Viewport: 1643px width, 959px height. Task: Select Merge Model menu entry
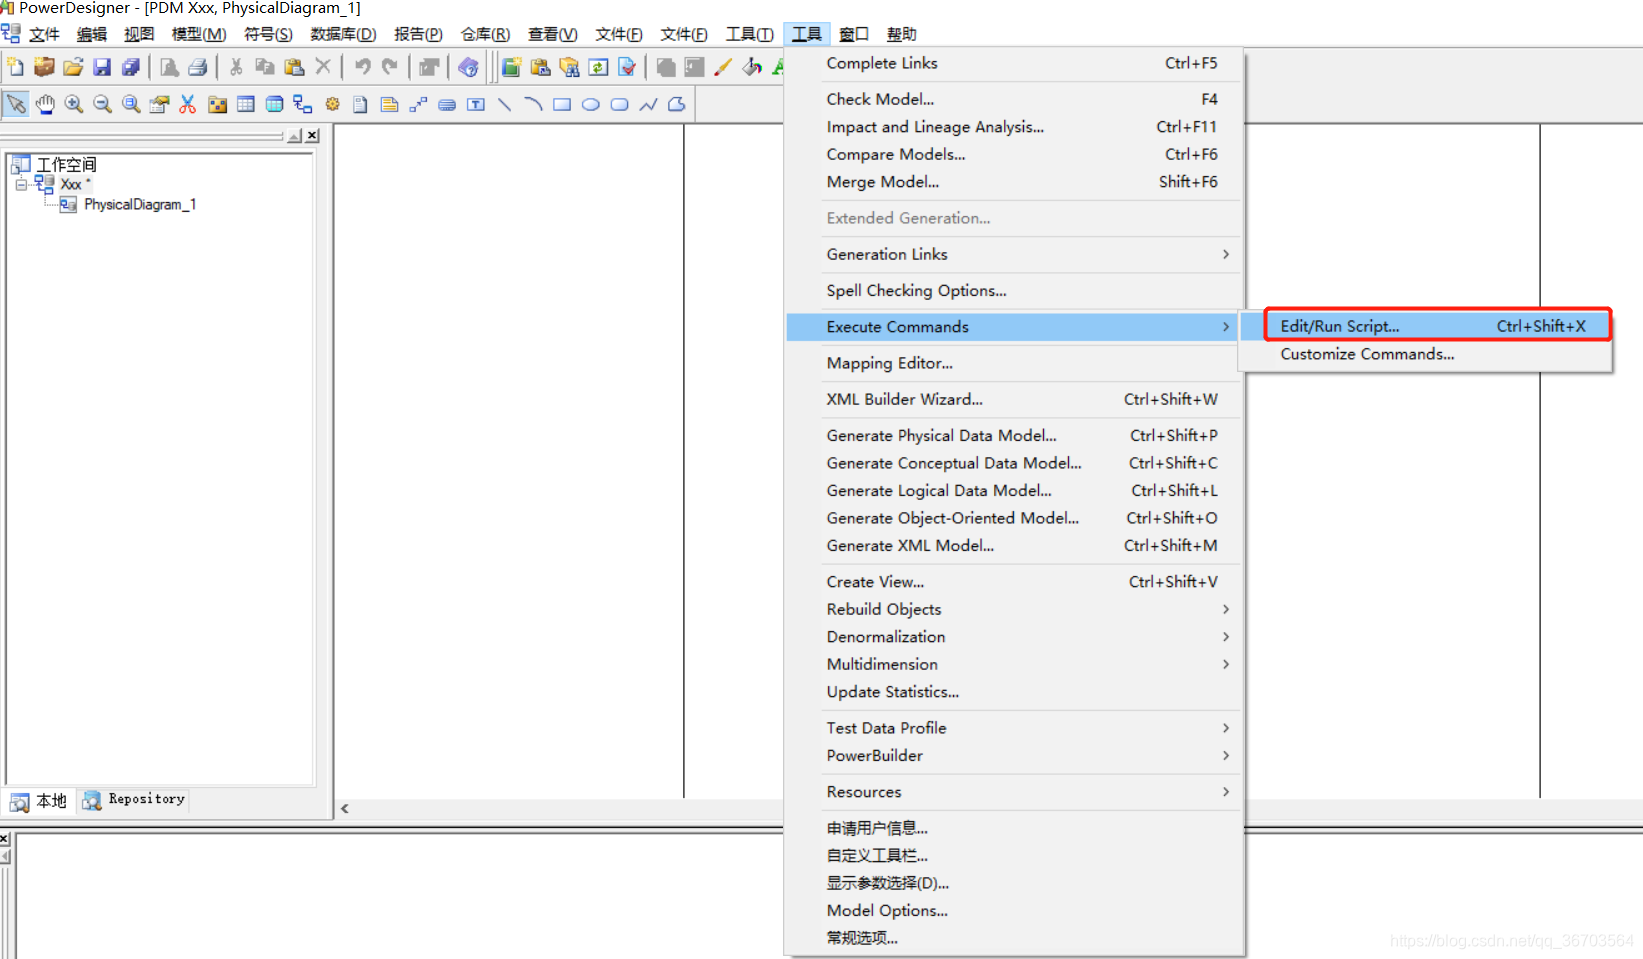coord(1013,182)
